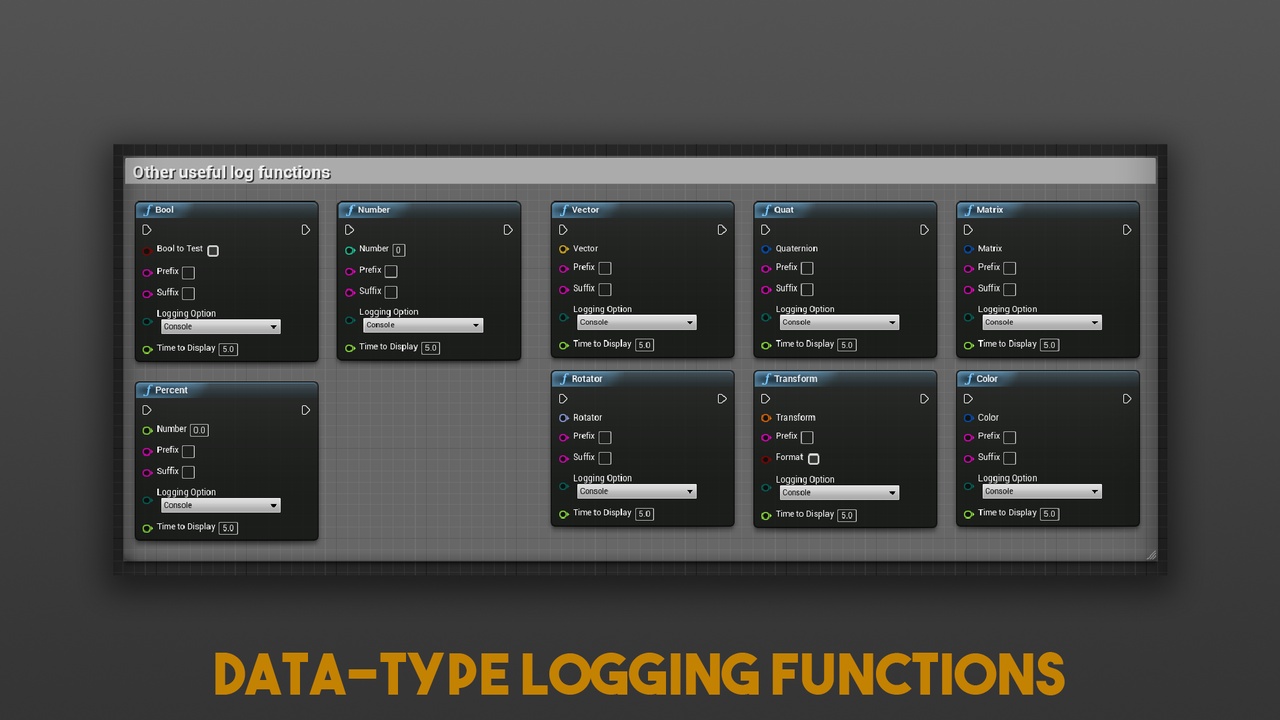Open the Console dropdown on the Percent node
1280x720 pixels.
[218, 504]
